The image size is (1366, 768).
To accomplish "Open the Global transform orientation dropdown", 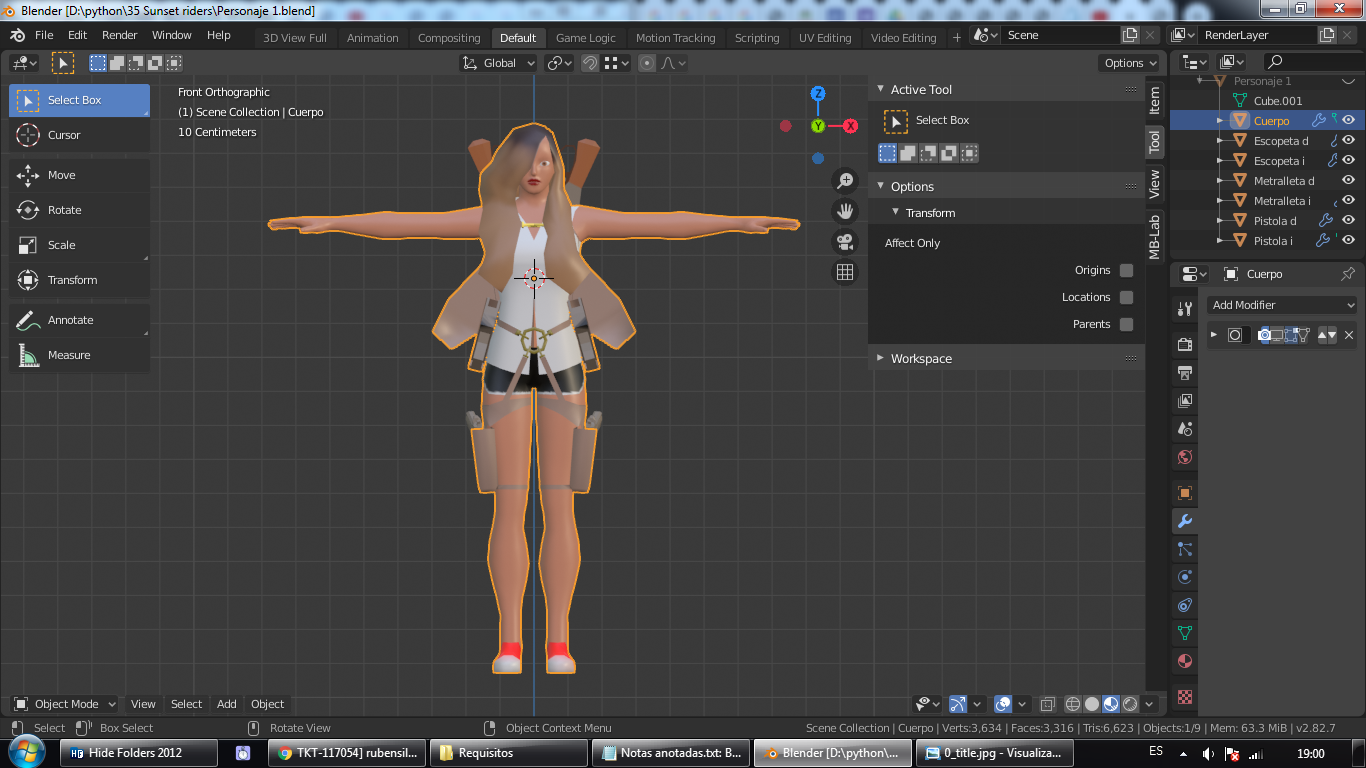I will click(499, 63).
